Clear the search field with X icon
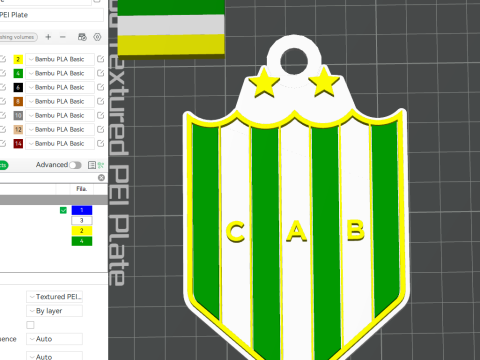The height and width of the screenshot is (360, 480). pos(101,178)
